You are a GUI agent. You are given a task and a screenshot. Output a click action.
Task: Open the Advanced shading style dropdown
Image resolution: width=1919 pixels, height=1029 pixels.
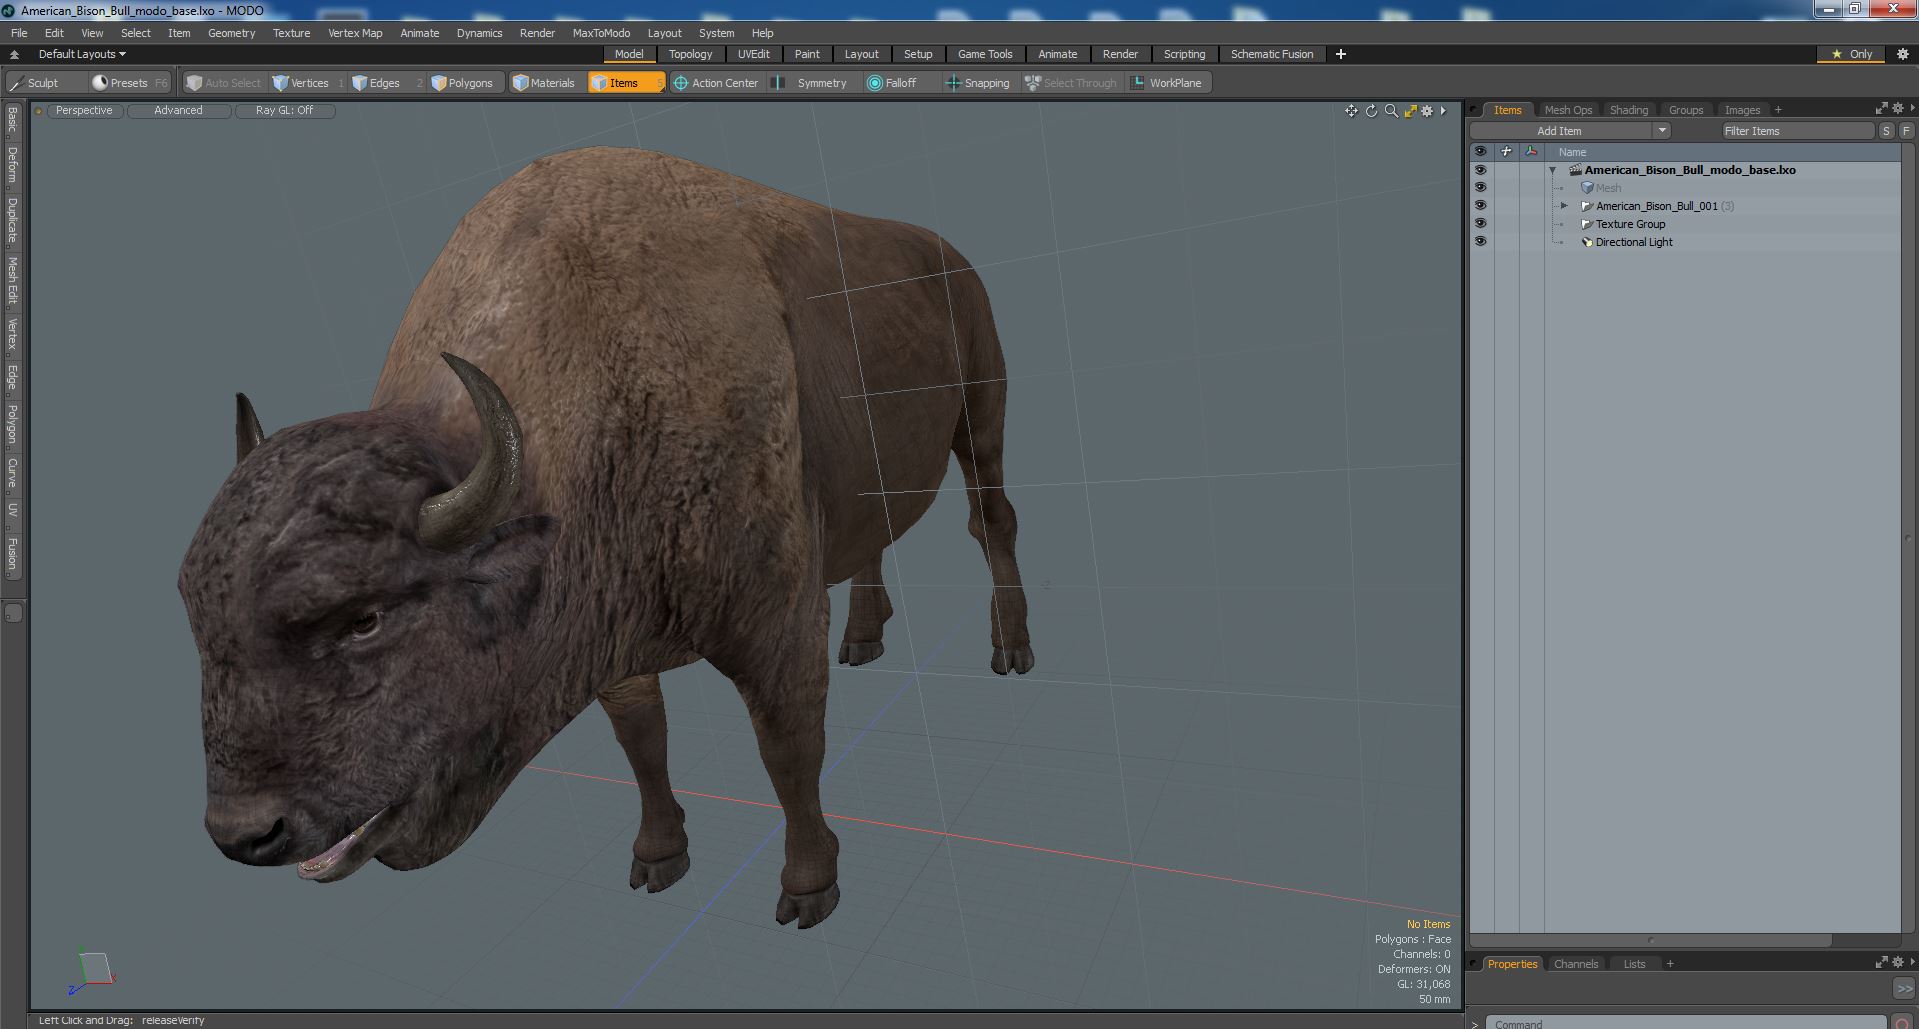[178, 111]
